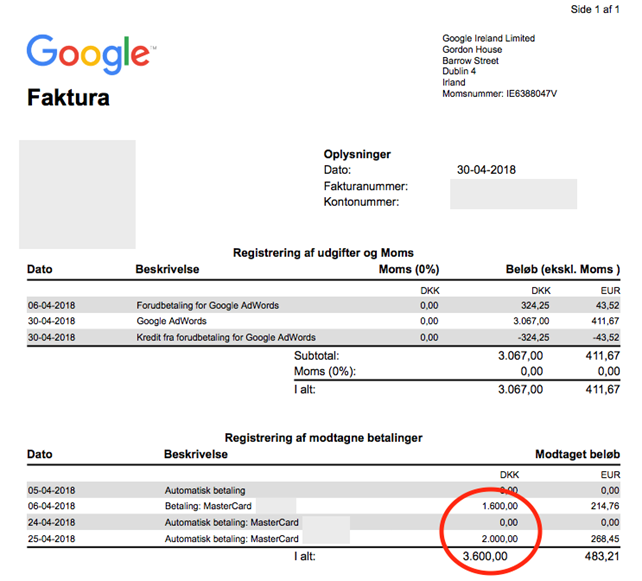
Task: Select "Betaling: MasterCard" description
Action: tap(208, 506)
